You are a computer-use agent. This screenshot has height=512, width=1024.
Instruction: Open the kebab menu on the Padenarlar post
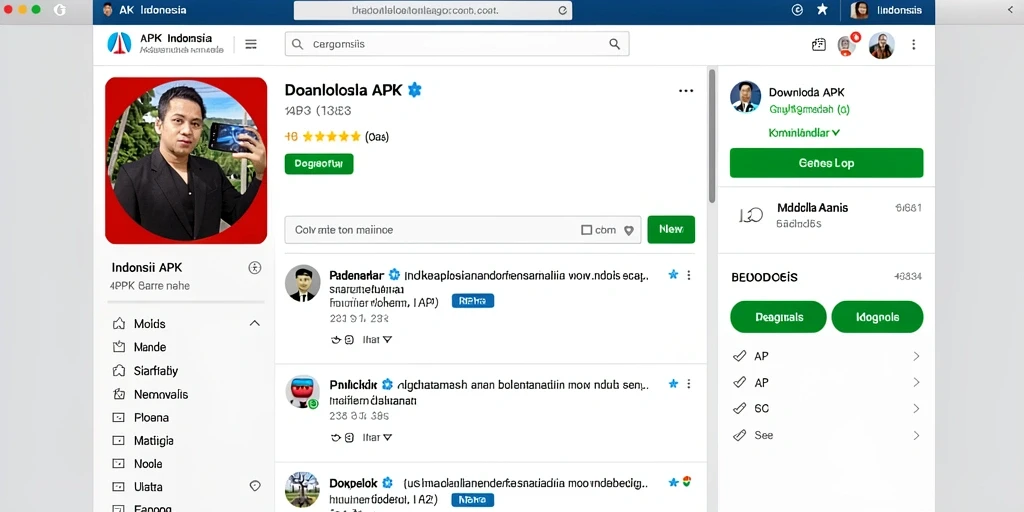(688, 275)
